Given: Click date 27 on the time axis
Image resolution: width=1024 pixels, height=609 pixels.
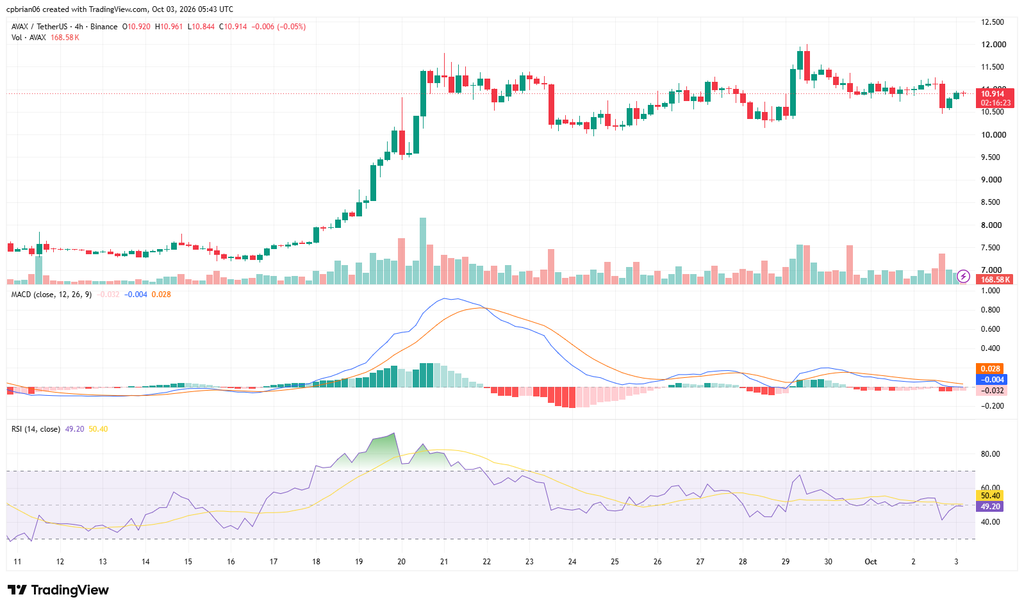Looking at the screenshot, I should click(x=700, y=562).
